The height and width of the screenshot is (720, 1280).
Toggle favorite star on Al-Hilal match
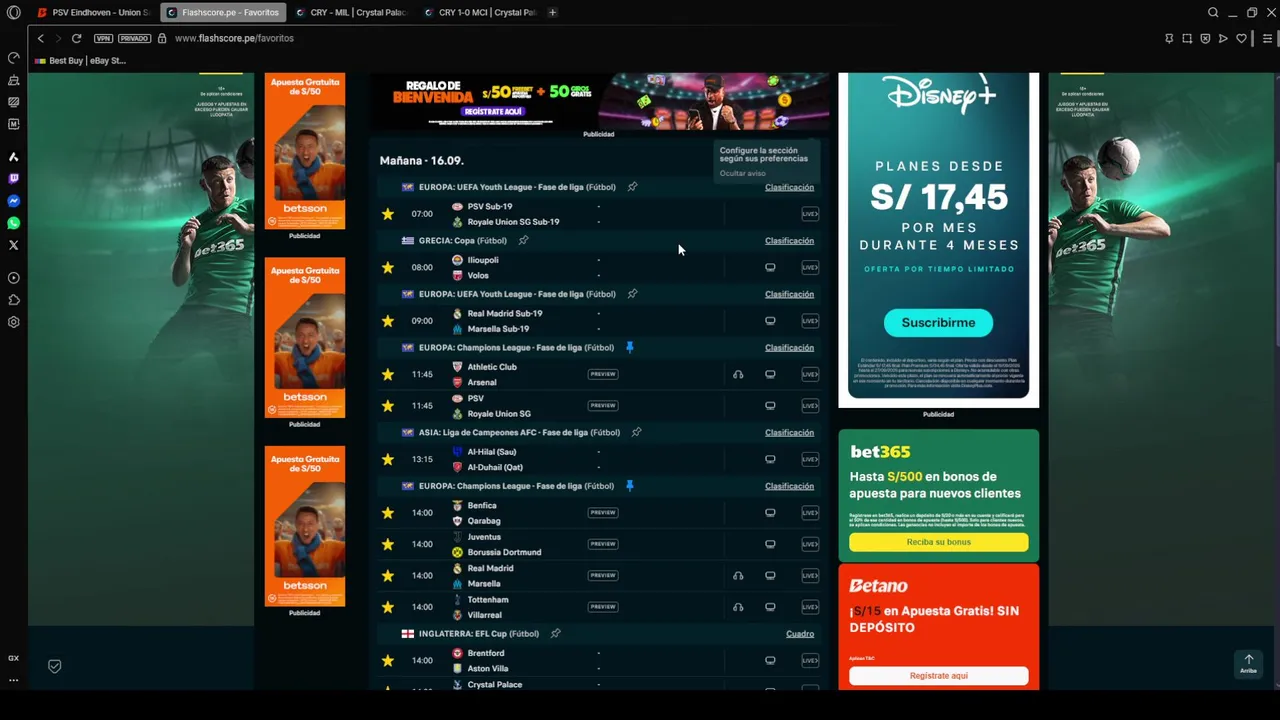click(x=388, y=459)
